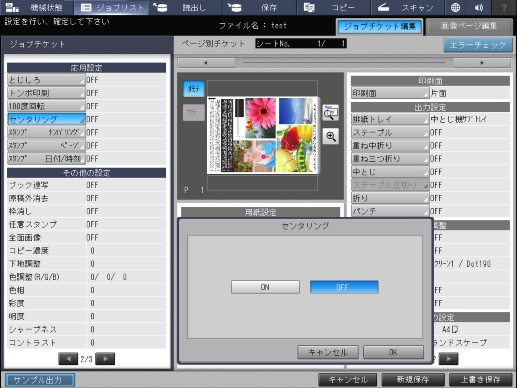Open the 重ね三つ折り setting

click(x=390, y=159)
